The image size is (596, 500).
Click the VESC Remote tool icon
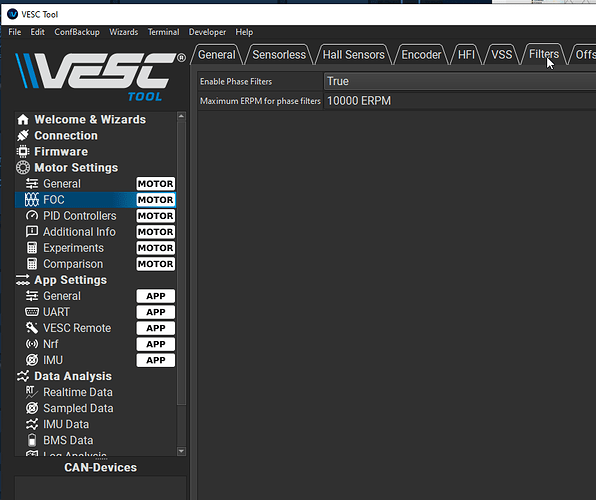(32, 328)
